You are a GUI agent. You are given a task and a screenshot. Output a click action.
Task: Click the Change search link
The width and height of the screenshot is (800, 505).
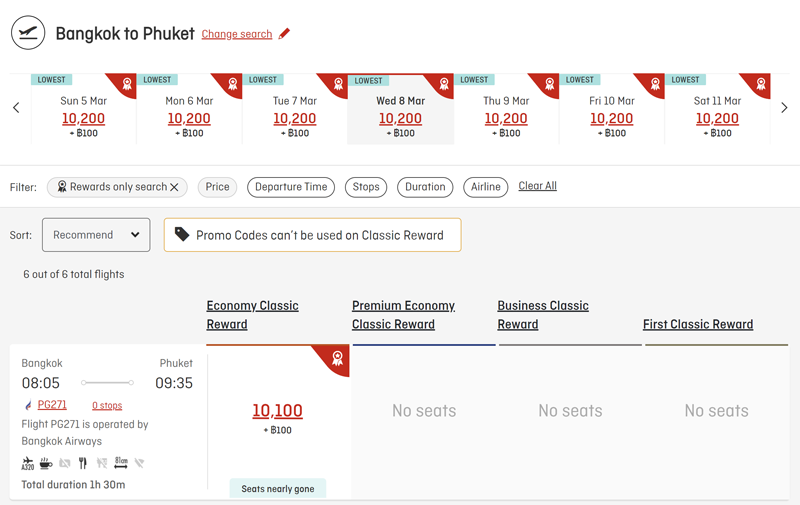coord(237,34)
